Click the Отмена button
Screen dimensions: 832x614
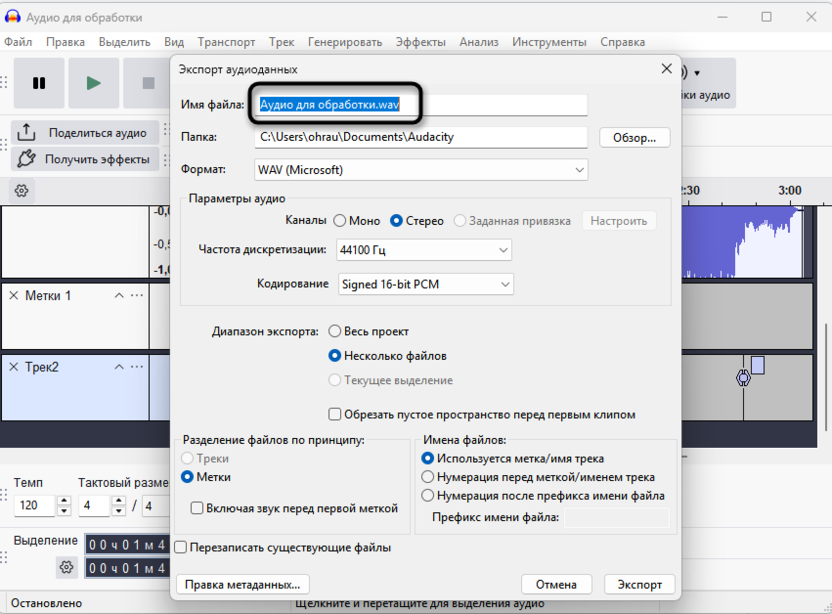[x=556, y=584]
